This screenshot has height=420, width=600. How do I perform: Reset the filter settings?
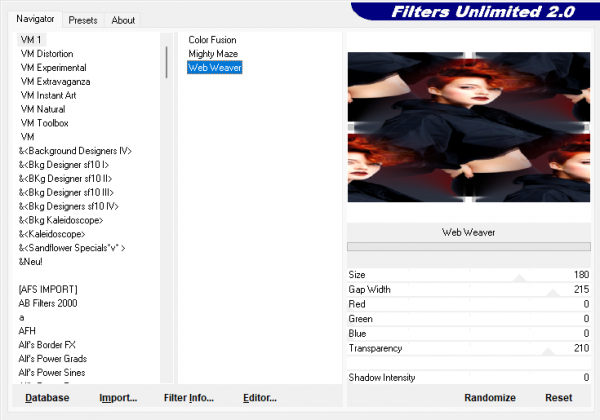tap(558, 398)
